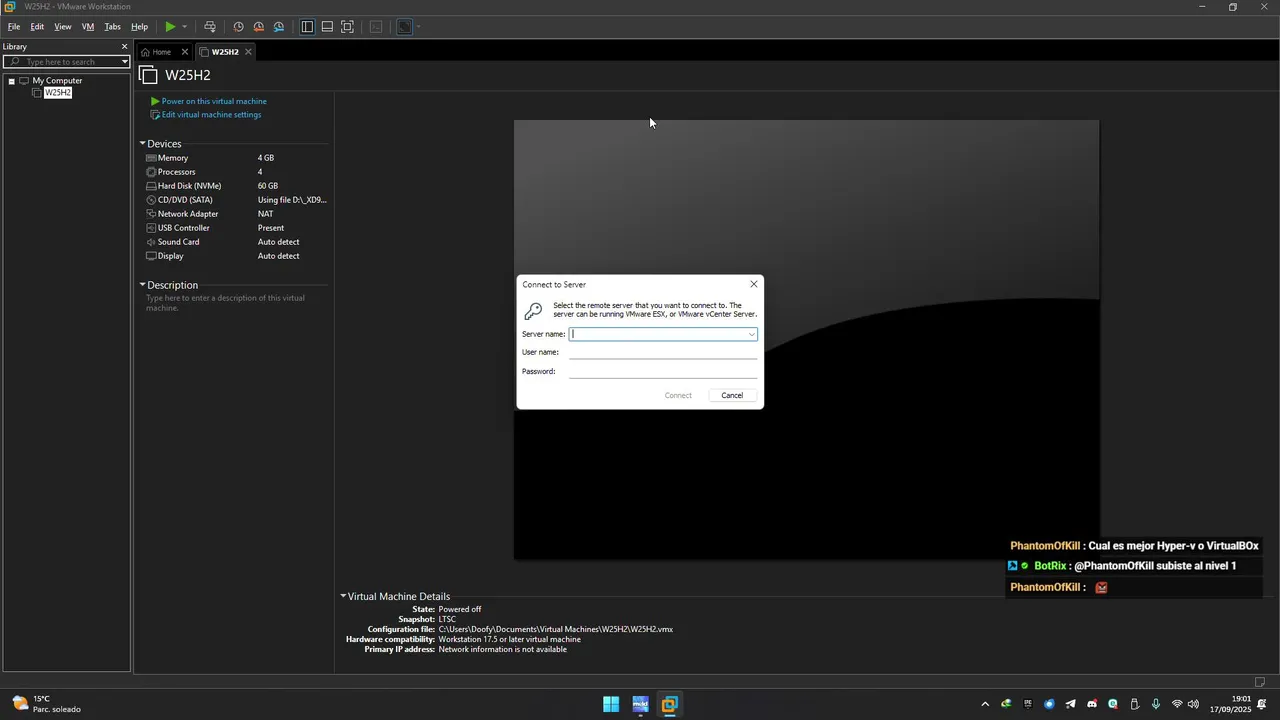
Task: Open the Windows Start button
Action: coord(611,704)
